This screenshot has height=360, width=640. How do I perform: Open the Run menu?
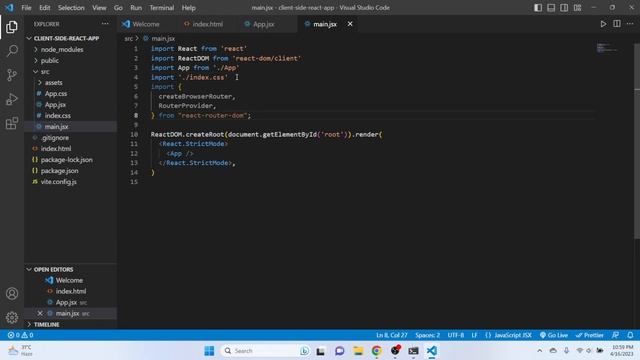point(136,8)
